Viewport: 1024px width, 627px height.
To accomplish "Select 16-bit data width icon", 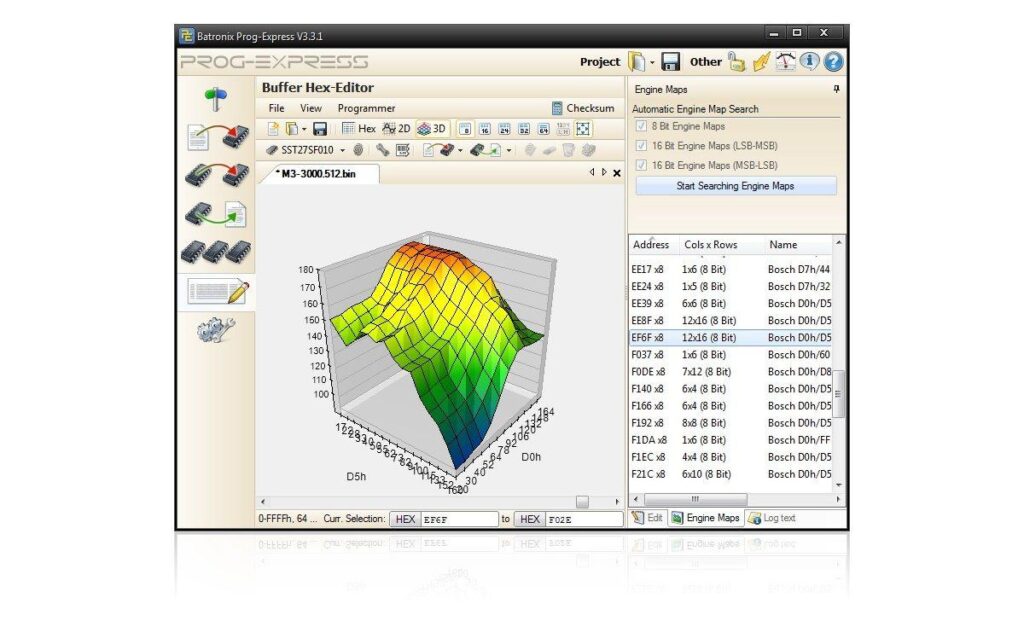I will coord(485,129).
